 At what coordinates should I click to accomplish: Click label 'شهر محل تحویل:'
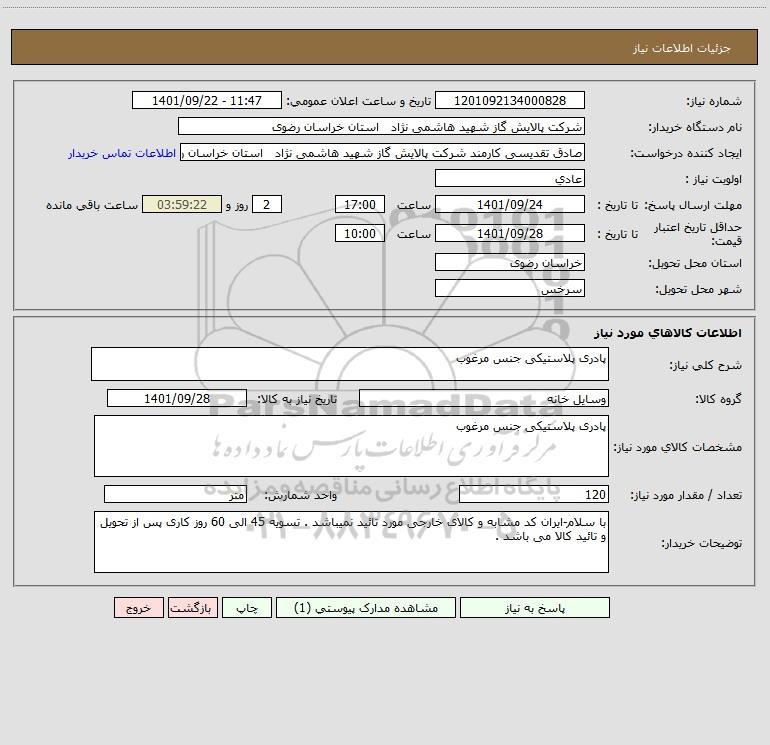pos(698,289)
